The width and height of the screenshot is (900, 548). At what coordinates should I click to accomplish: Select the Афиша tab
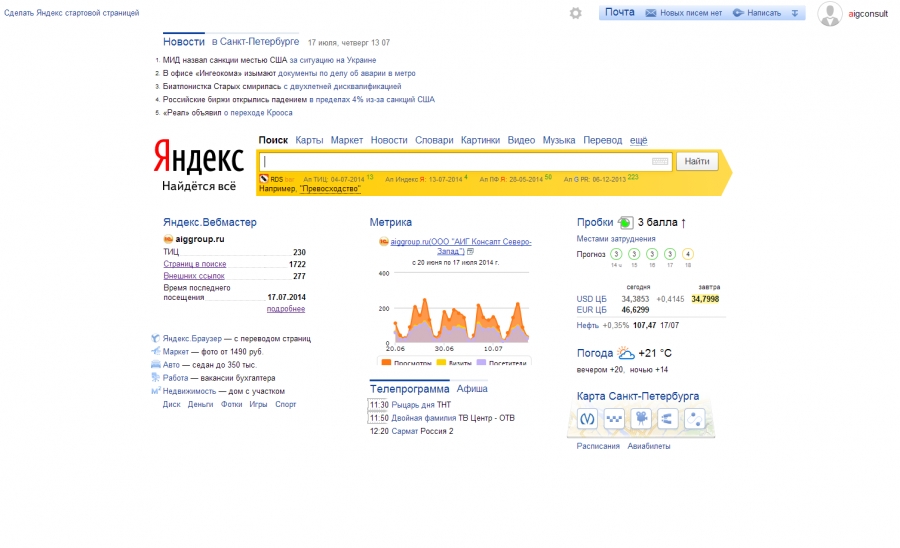(x=472, y=389)
